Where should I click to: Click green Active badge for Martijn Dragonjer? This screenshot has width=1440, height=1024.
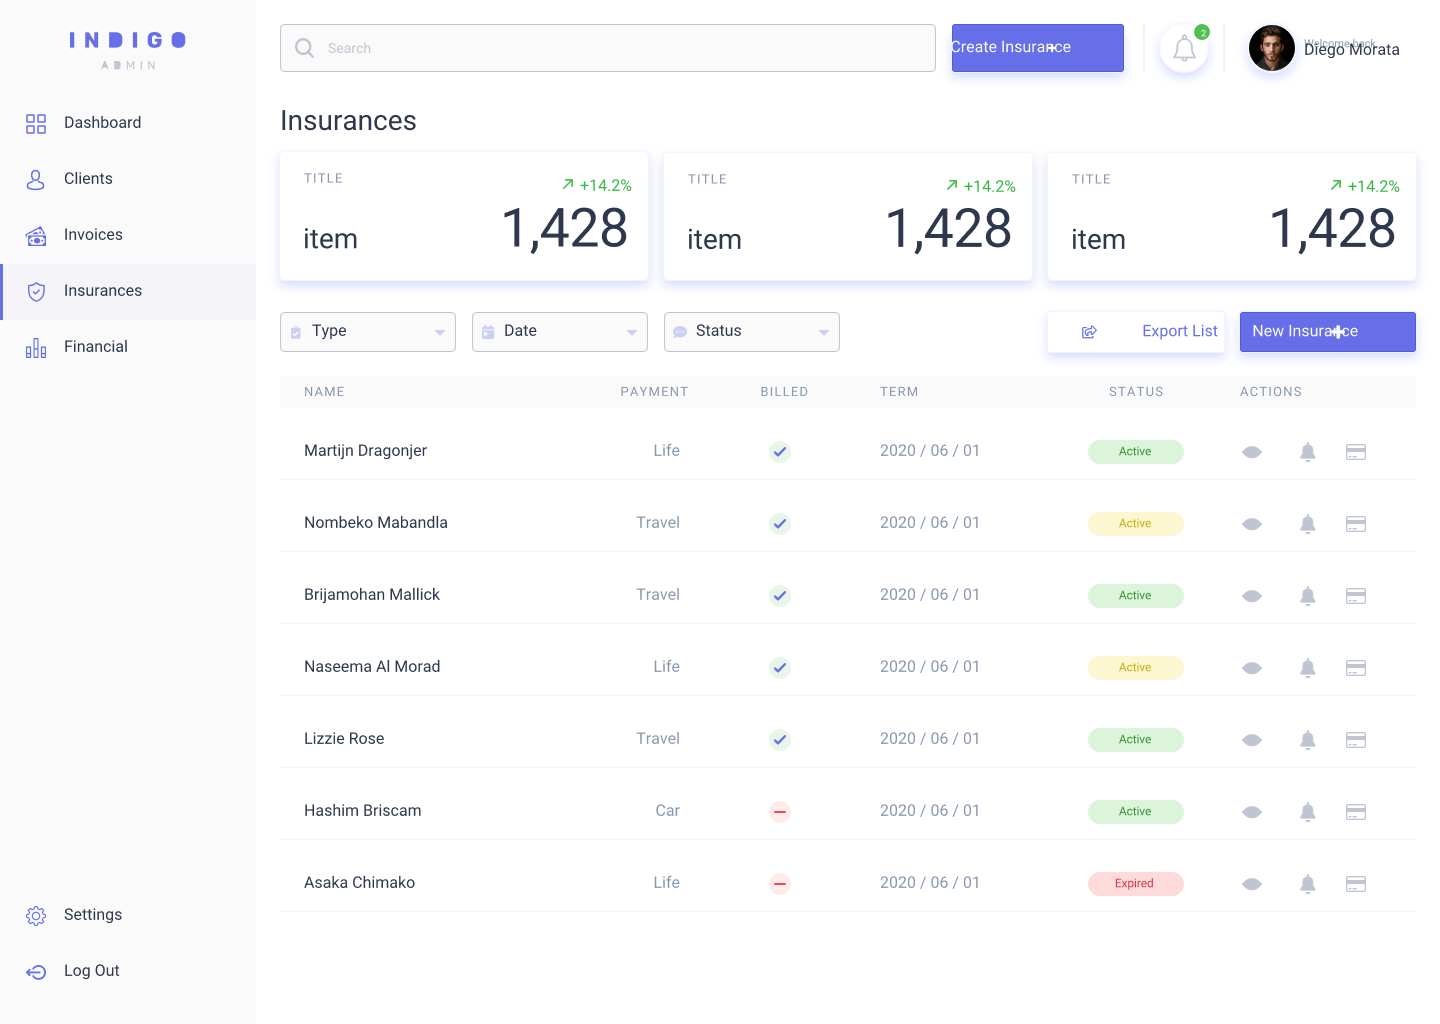[1136, 452]
